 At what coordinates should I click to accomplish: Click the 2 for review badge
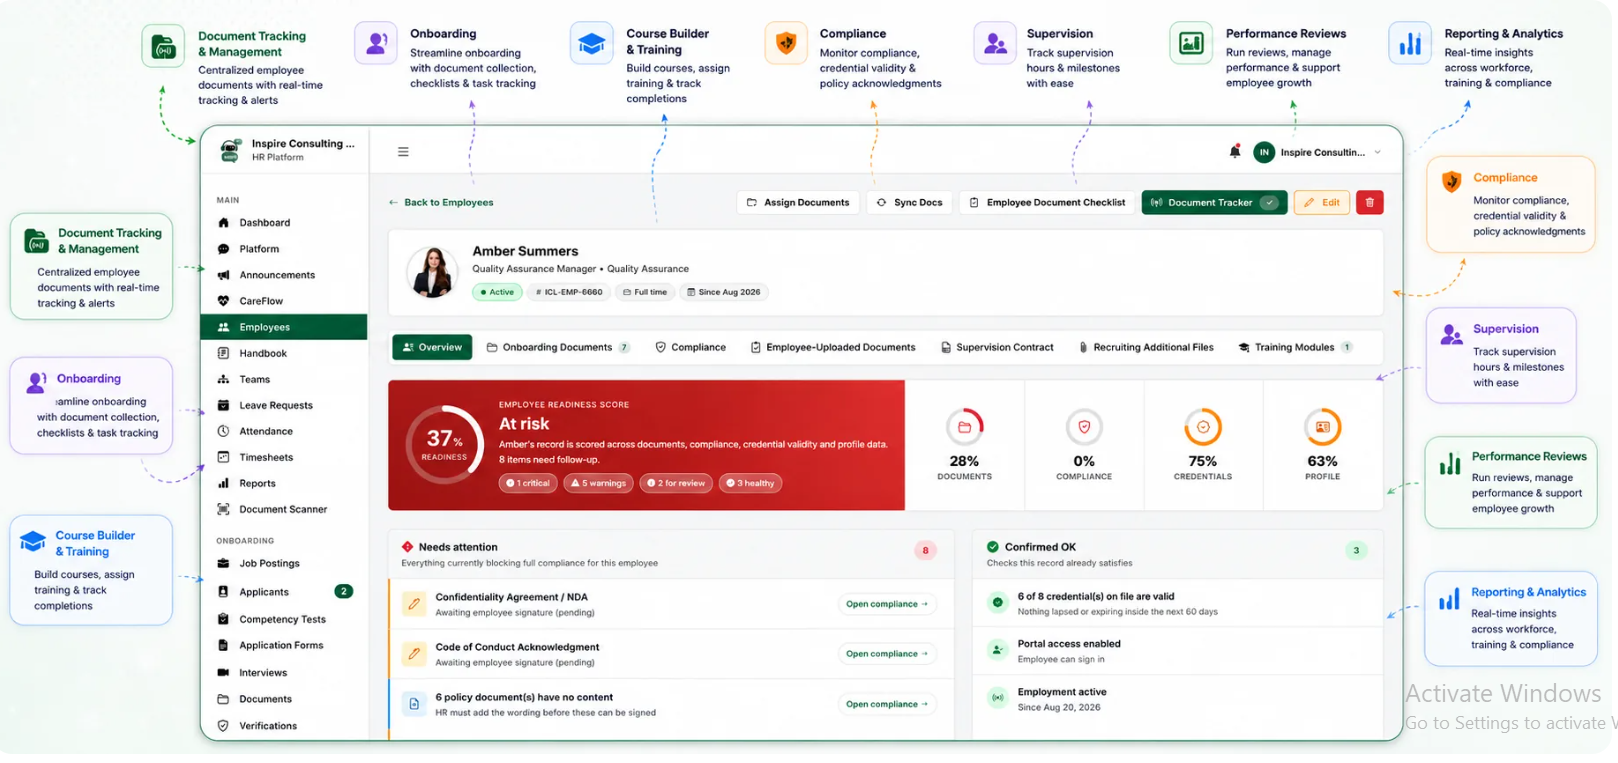coord(676,483)
